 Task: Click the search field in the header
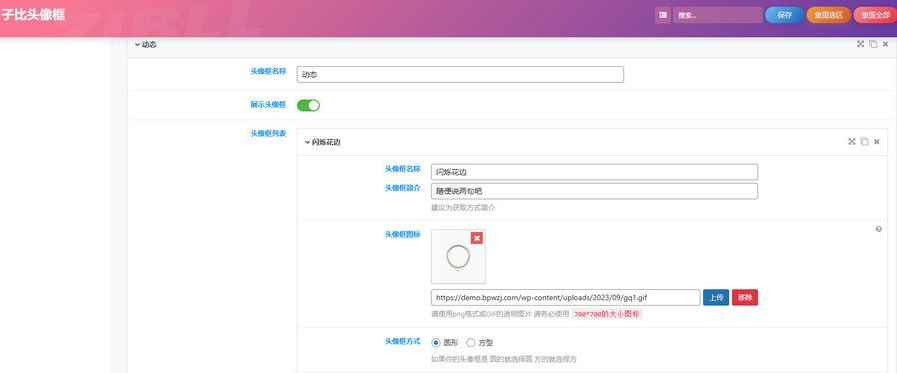tap(717, 15)
